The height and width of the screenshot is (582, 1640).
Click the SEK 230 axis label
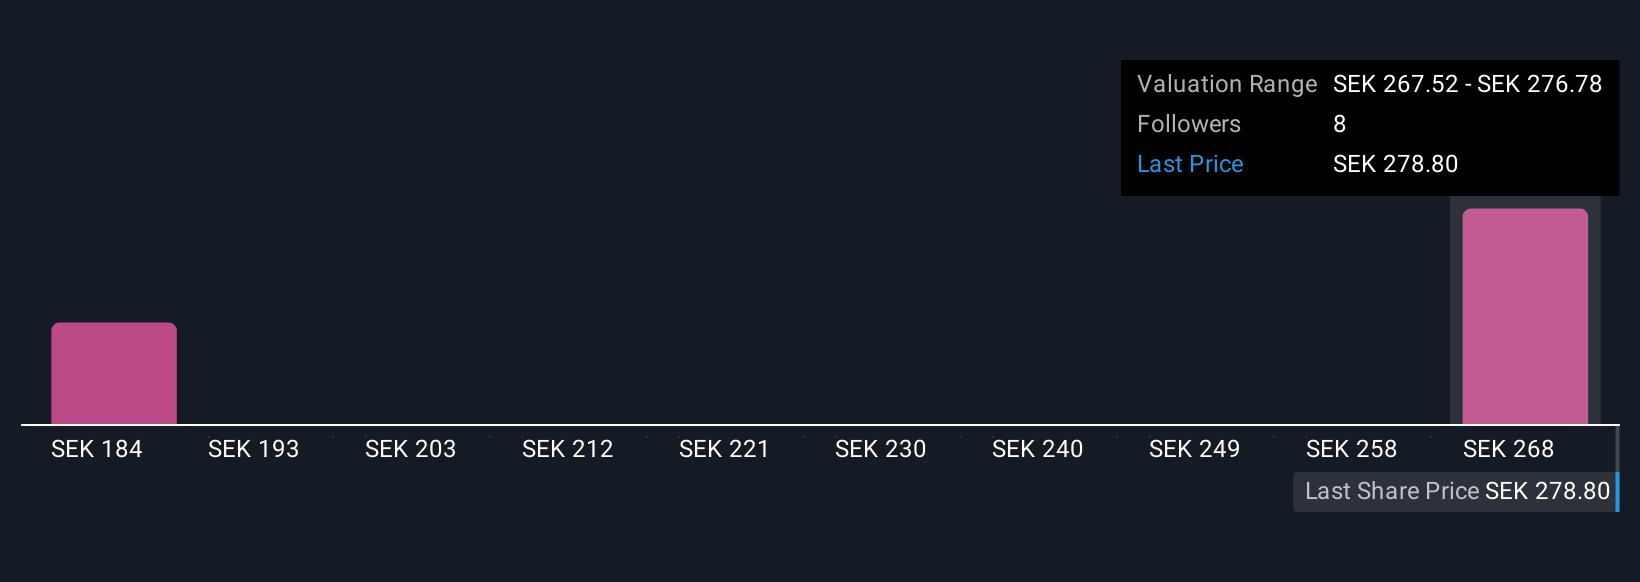pyautogui.click(x=881, y=449)
